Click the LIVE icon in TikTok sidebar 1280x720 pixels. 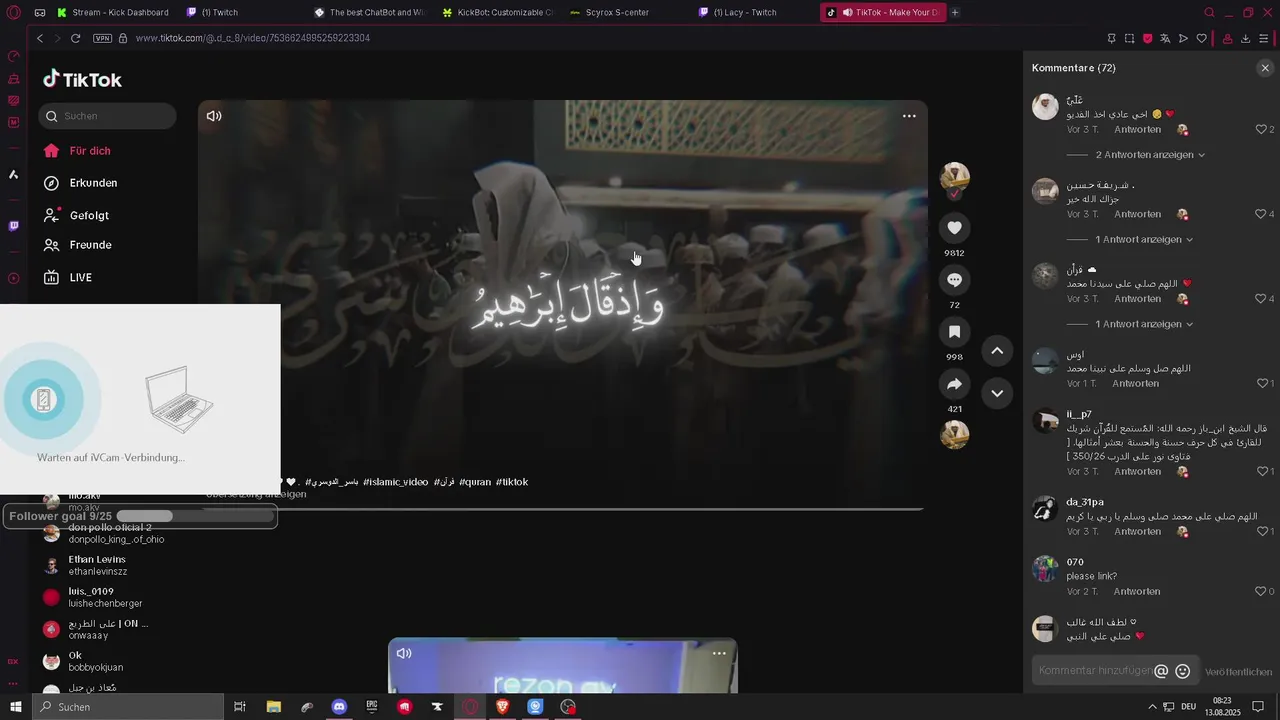tap(52, 277)
